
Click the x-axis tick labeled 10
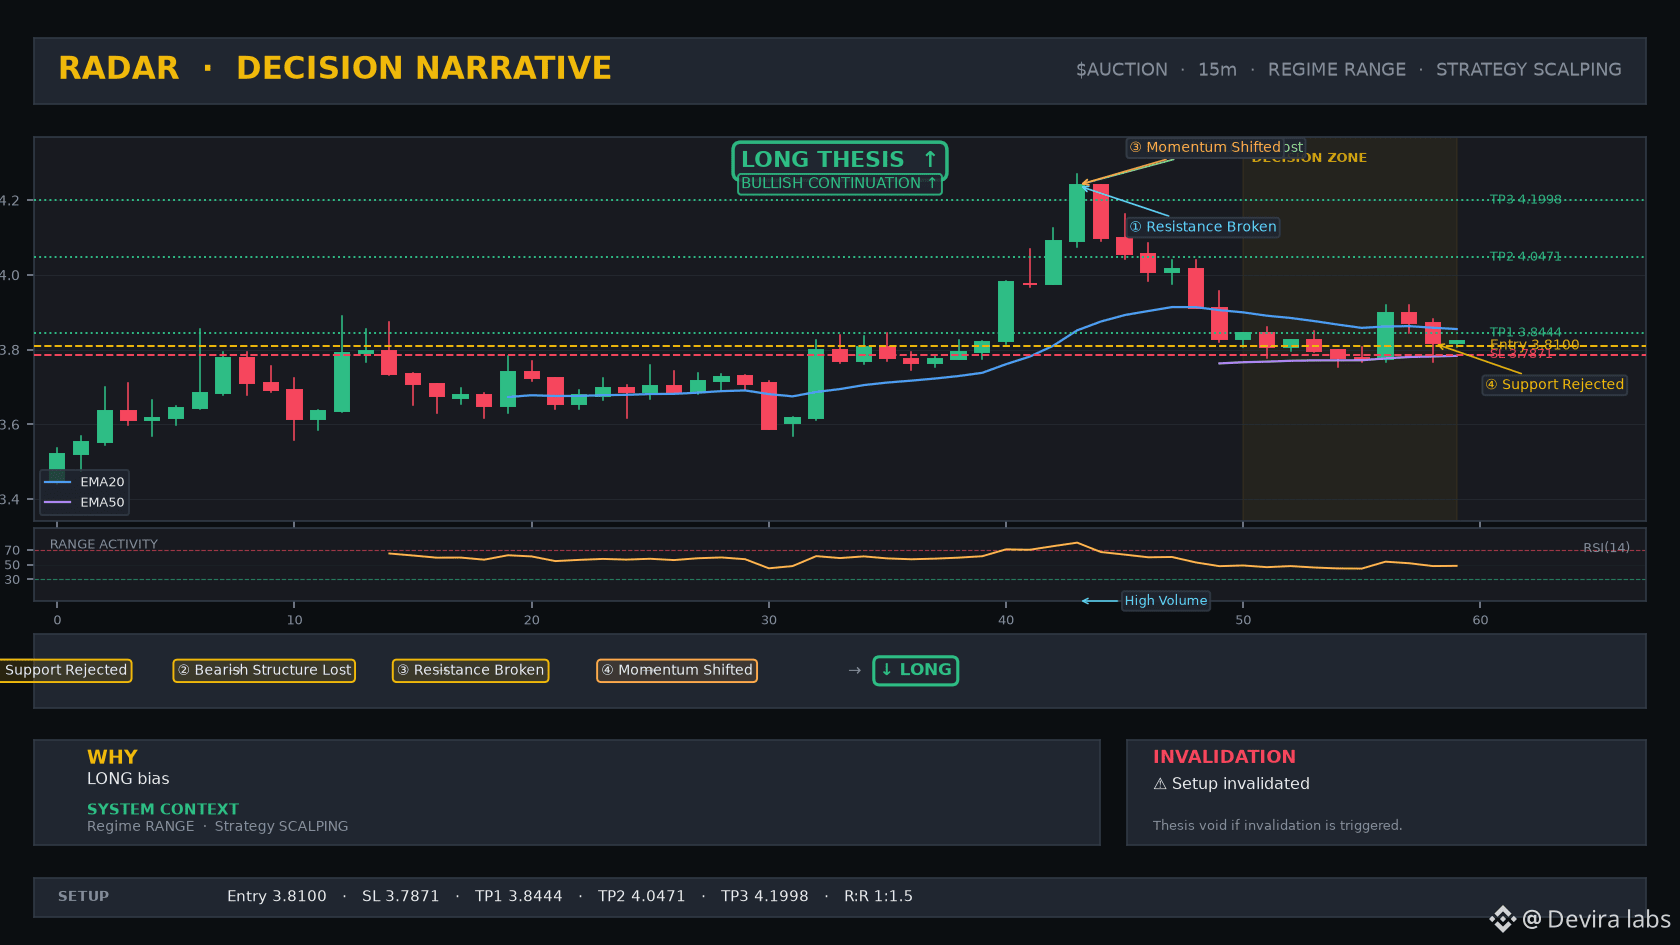pos(294,620)
